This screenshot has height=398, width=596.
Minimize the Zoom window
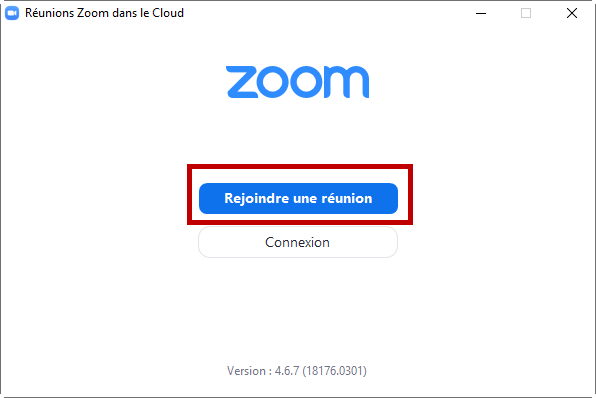[x=481, y=13]
